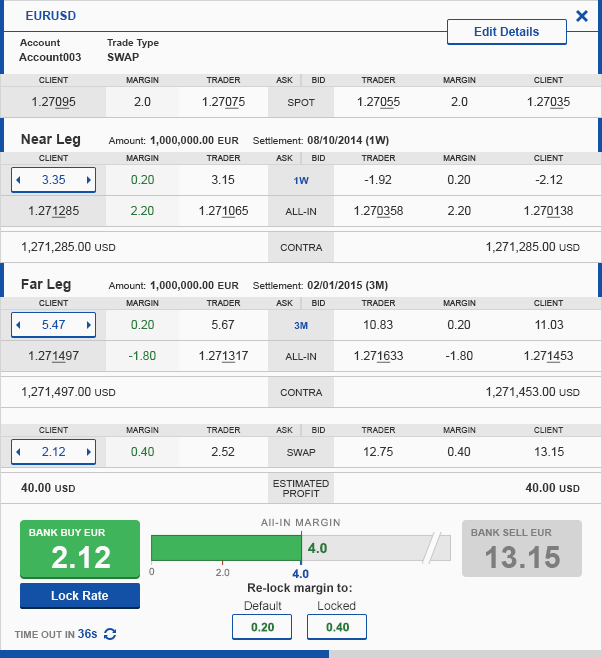The image size is (602, 658).
Task: Decrease swap client 2.12 value
Action: pyautogui.click(x=18, y=452)
